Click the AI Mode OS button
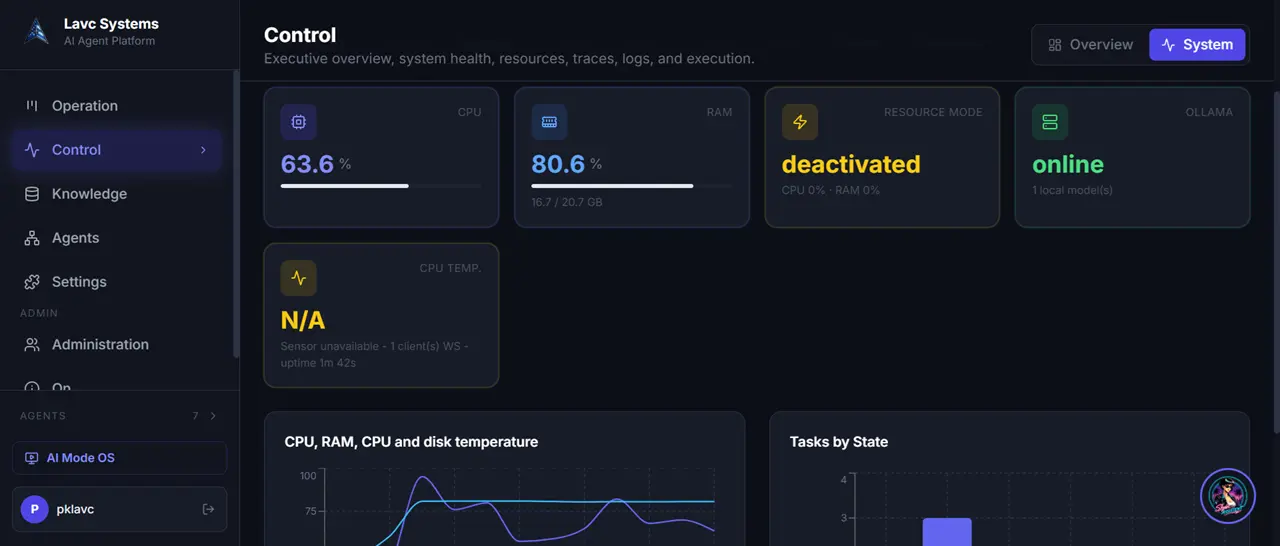 point(119,458)
